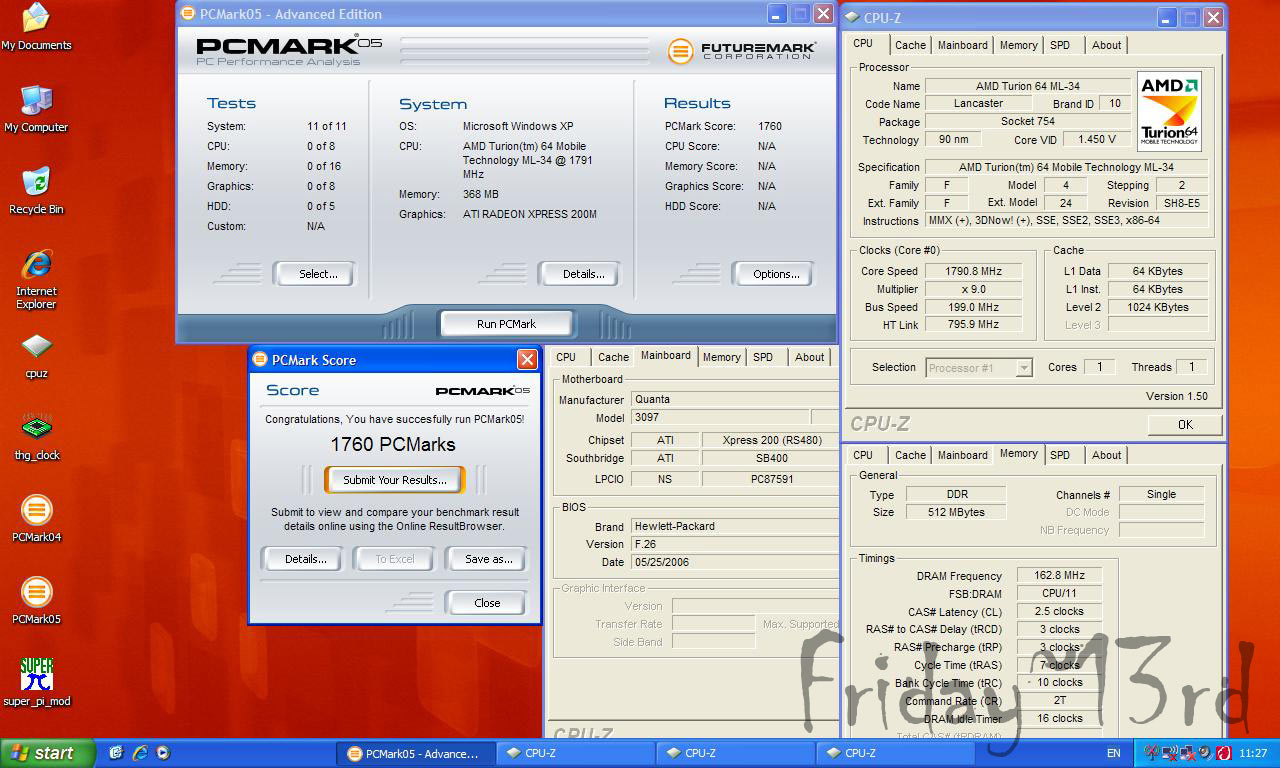
Task: Click the PCMark Score dialog title bar icon
Action: click(x=260, y=359)
